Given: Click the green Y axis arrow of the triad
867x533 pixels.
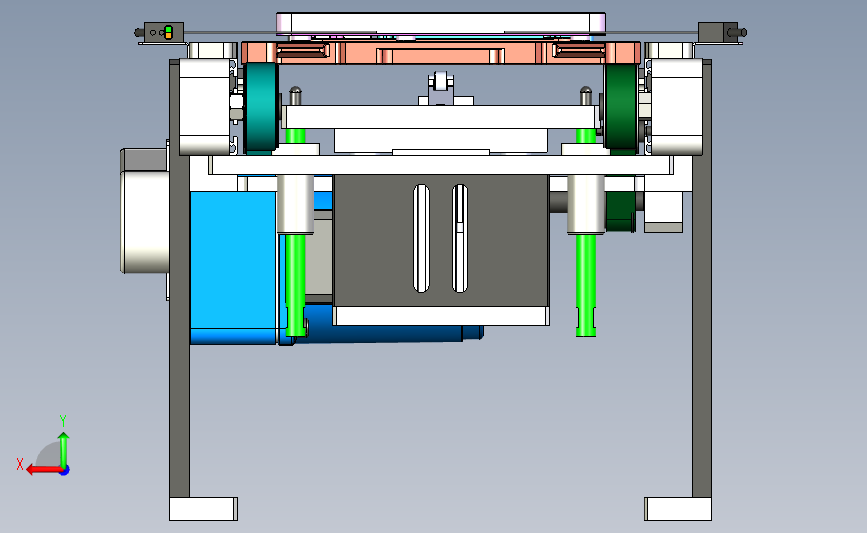Looking at the screenshot, I should click(64, 450).
